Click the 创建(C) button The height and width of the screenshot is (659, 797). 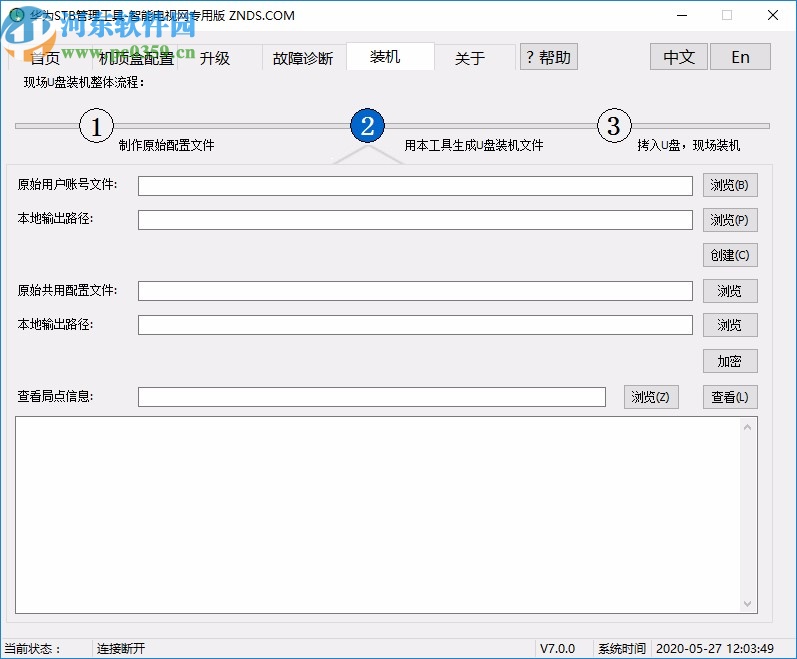coord(730,255)
